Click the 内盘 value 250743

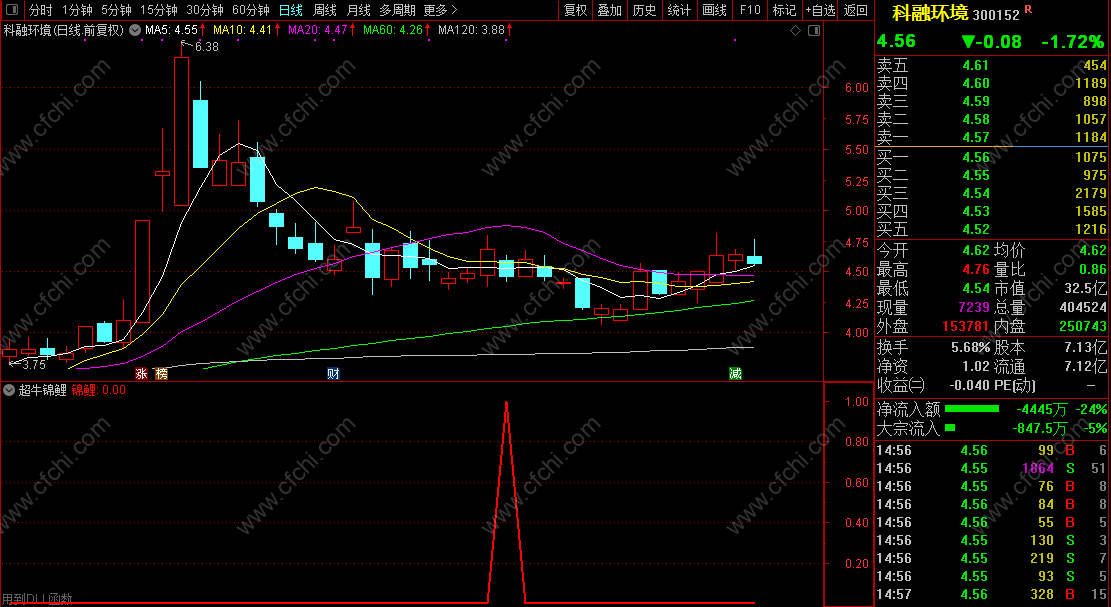(x=1083, y=326)
